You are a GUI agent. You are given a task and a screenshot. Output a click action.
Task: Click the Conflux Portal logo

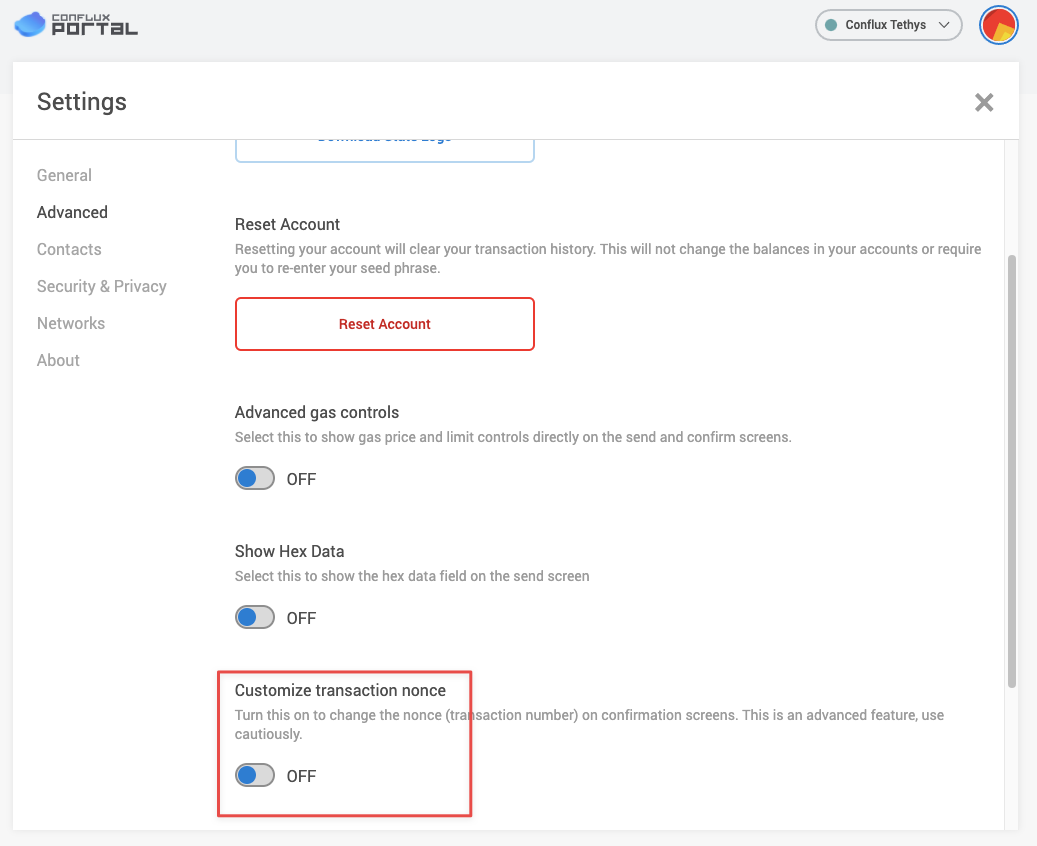tap(75, 25)
